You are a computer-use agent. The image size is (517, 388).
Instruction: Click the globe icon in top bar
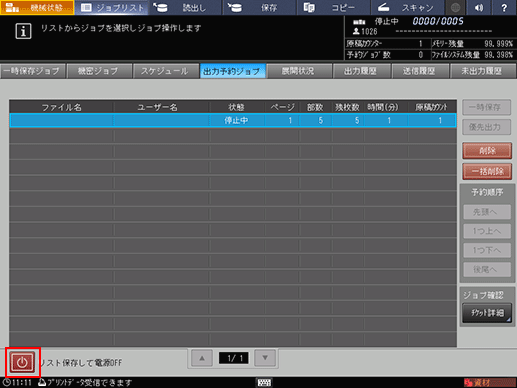[x=455, y=7]
